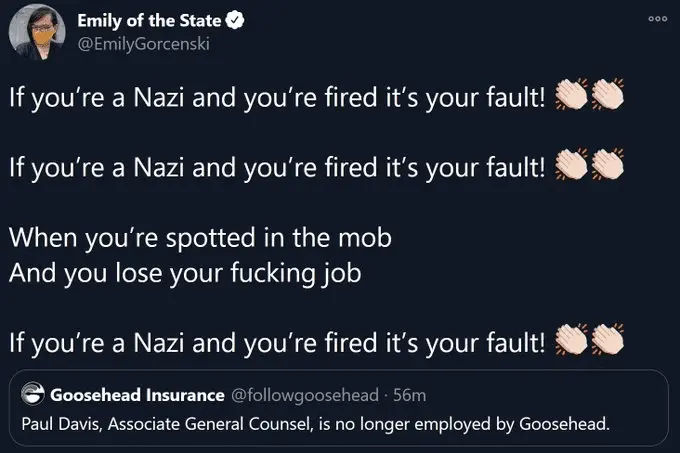Click the "And you lose your" job line
Viewport: 680px width, 453px height.
(x=178, y=276)
